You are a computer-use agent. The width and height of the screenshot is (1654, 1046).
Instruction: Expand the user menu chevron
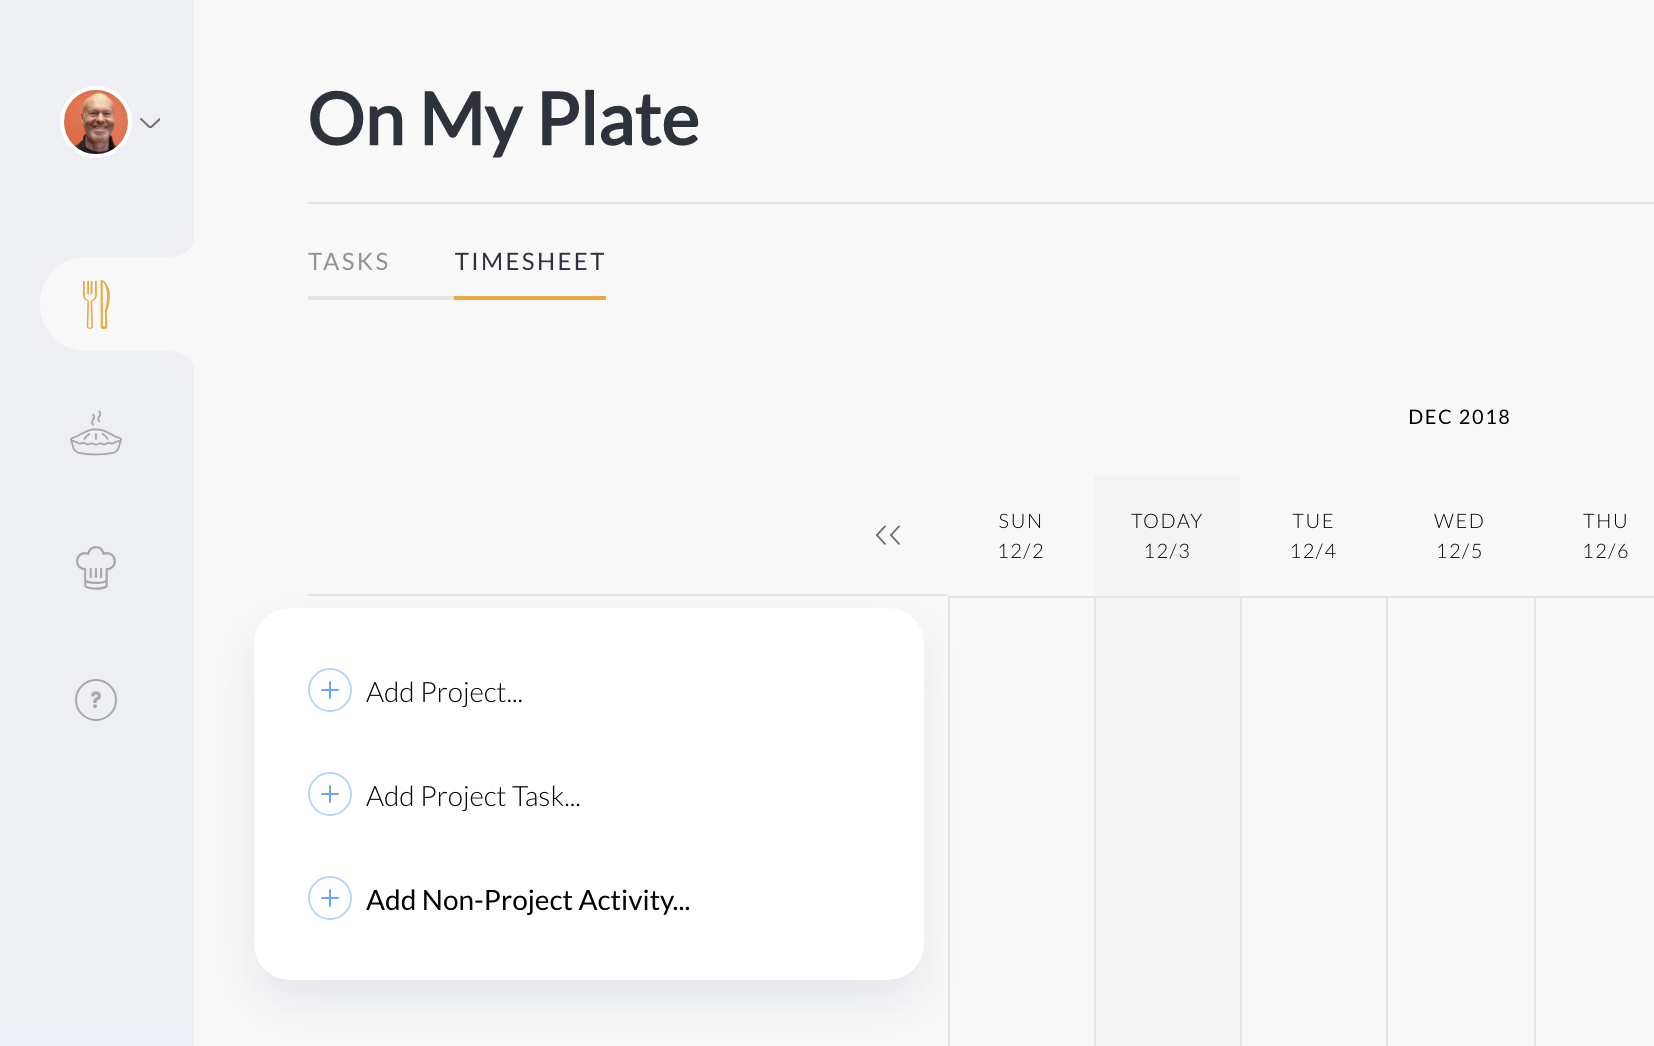pyautogui.click(x=151, y=123)
